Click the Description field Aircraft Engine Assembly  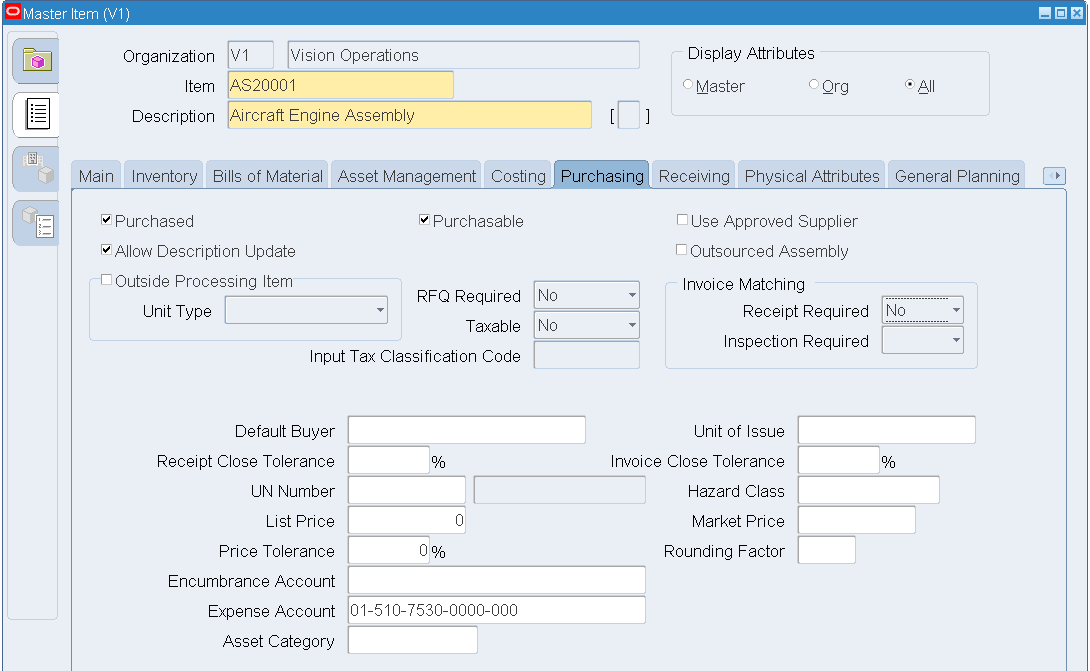pyautogui.click(x=410, y=115)
